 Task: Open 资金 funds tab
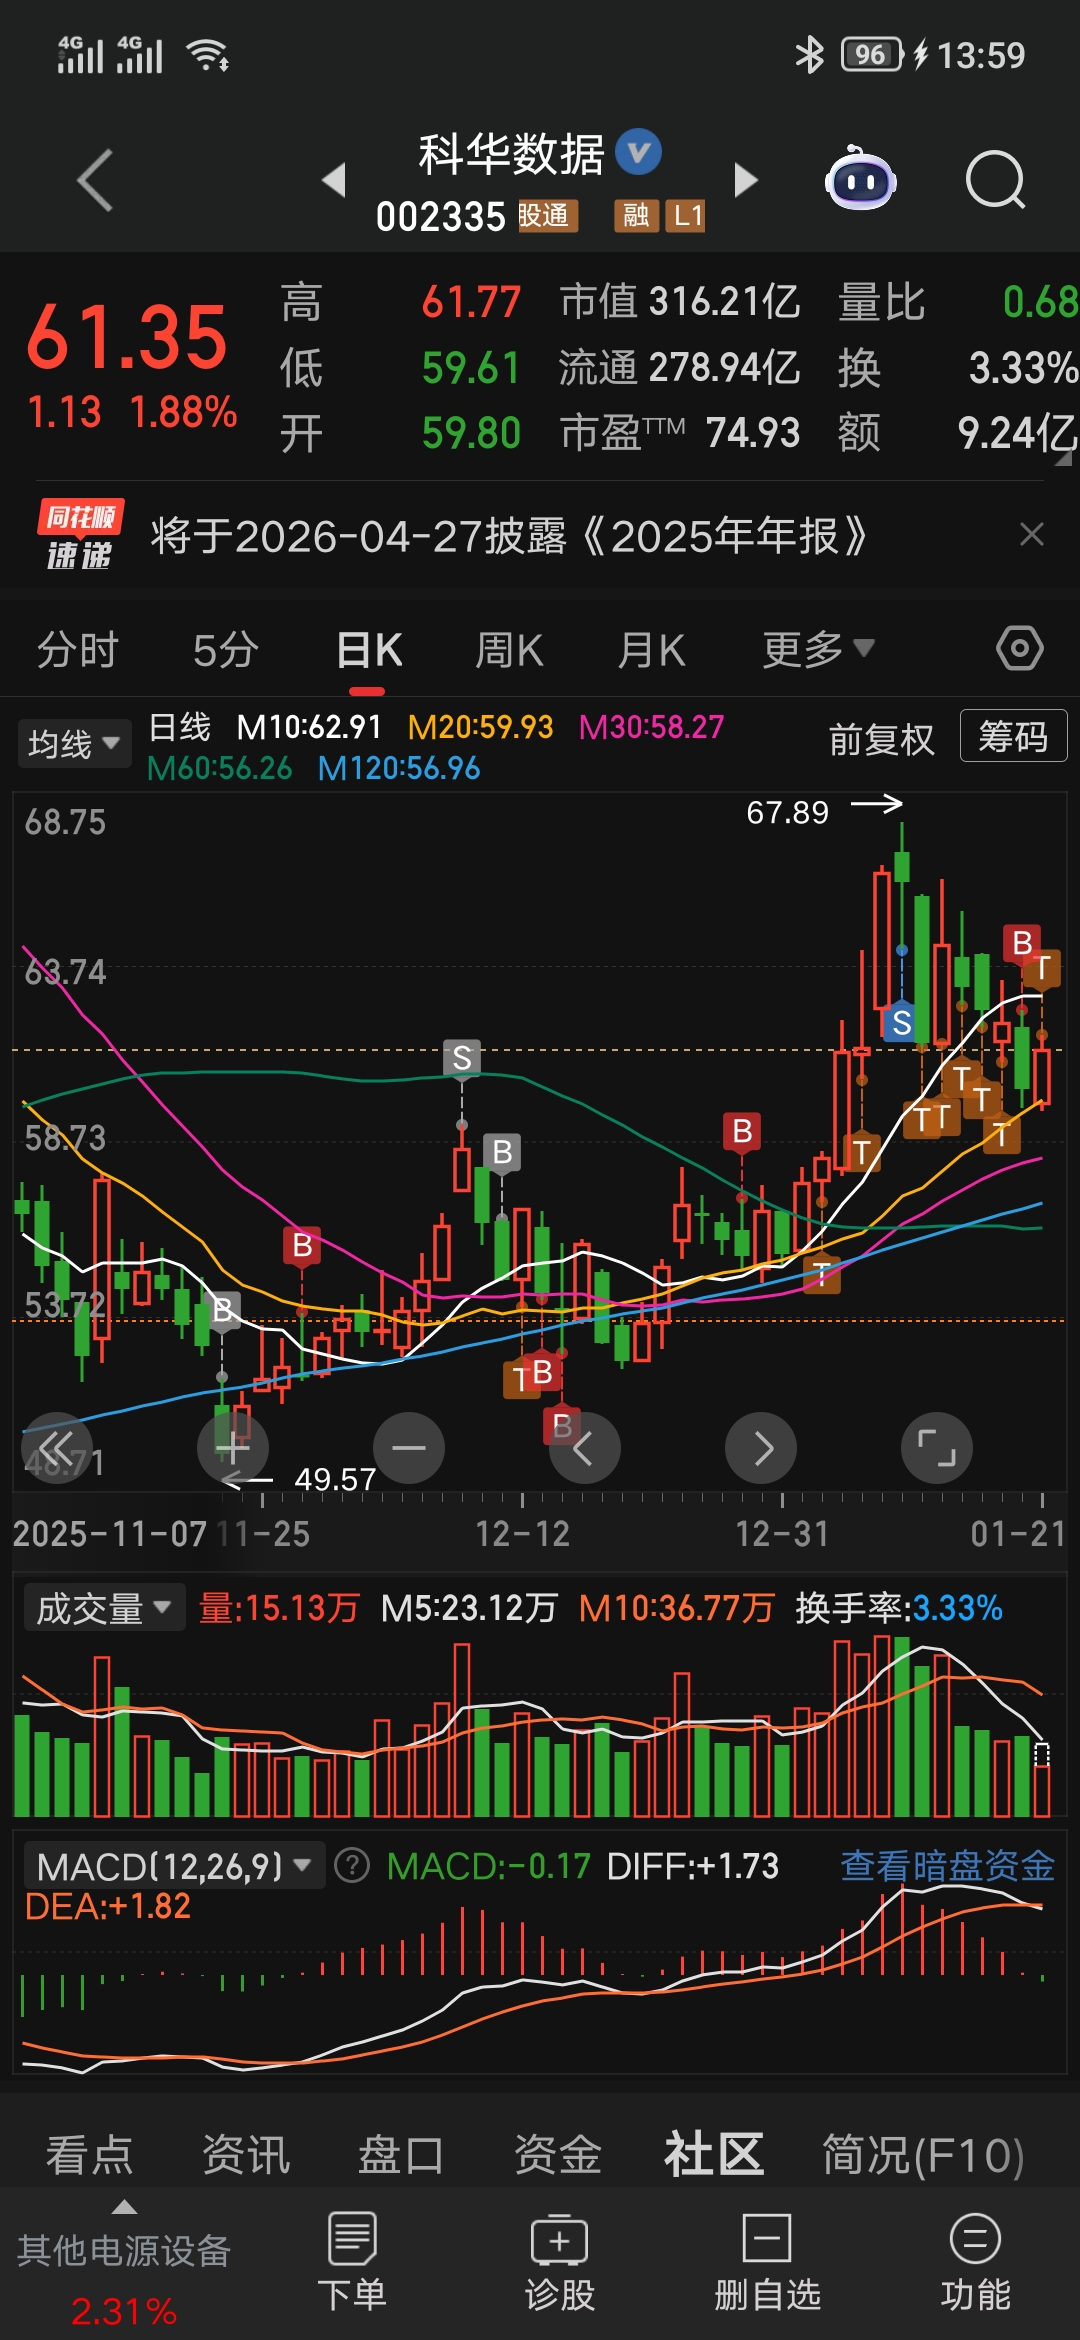click(557, 2155)
